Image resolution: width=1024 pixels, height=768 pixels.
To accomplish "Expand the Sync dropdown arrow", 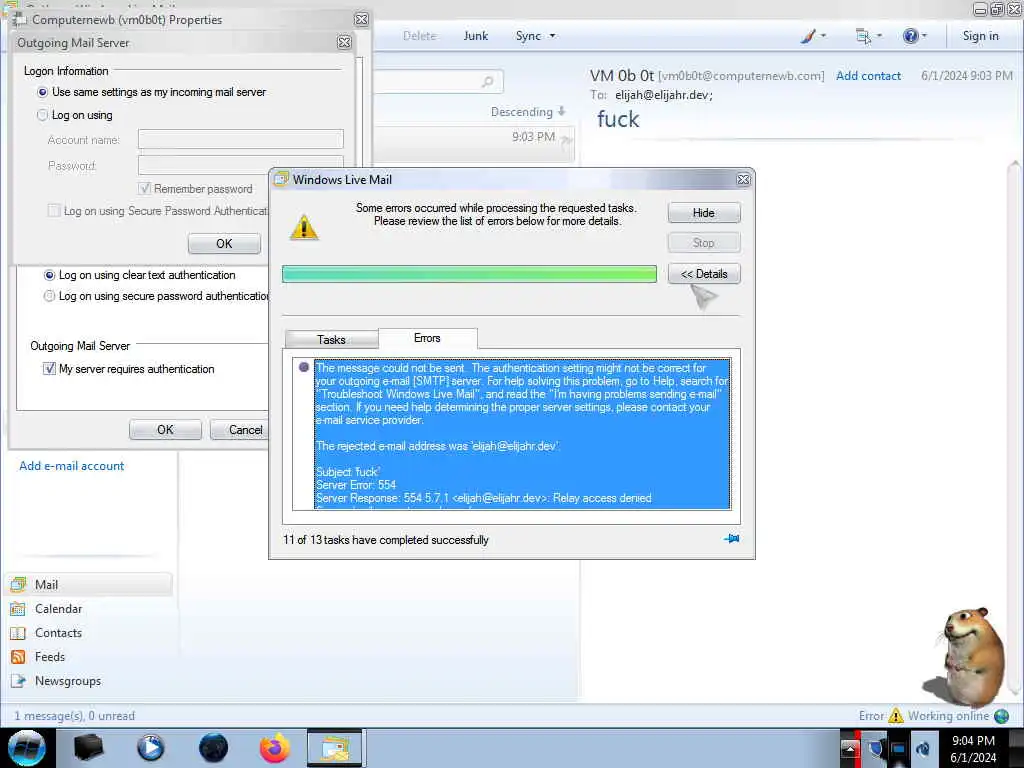I will [552, 36].
